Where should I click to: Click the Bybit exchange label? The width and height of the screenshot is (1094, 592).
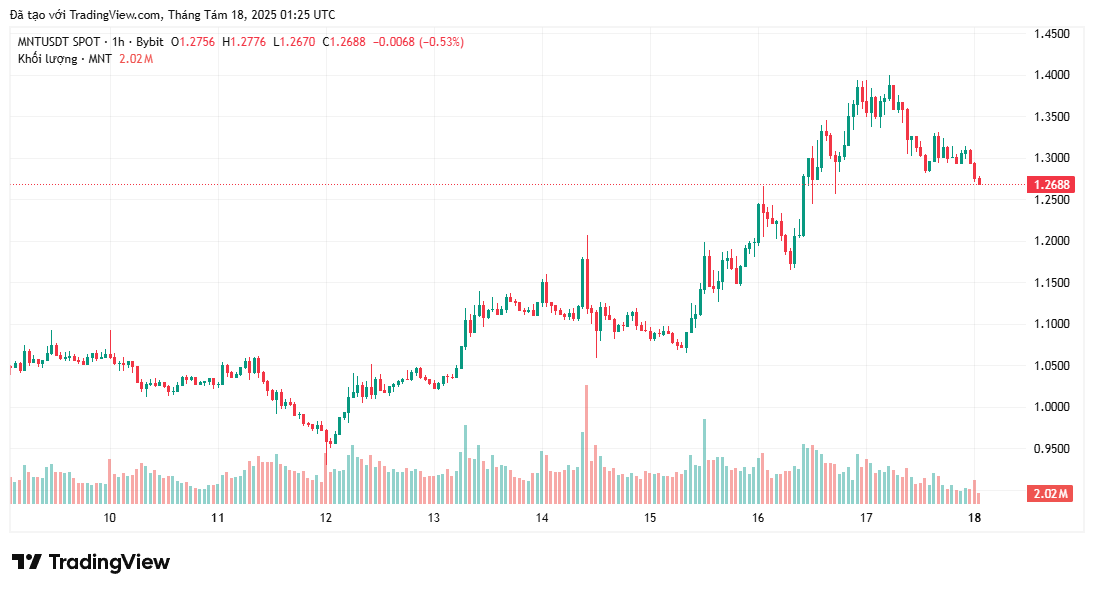point(149,42)
